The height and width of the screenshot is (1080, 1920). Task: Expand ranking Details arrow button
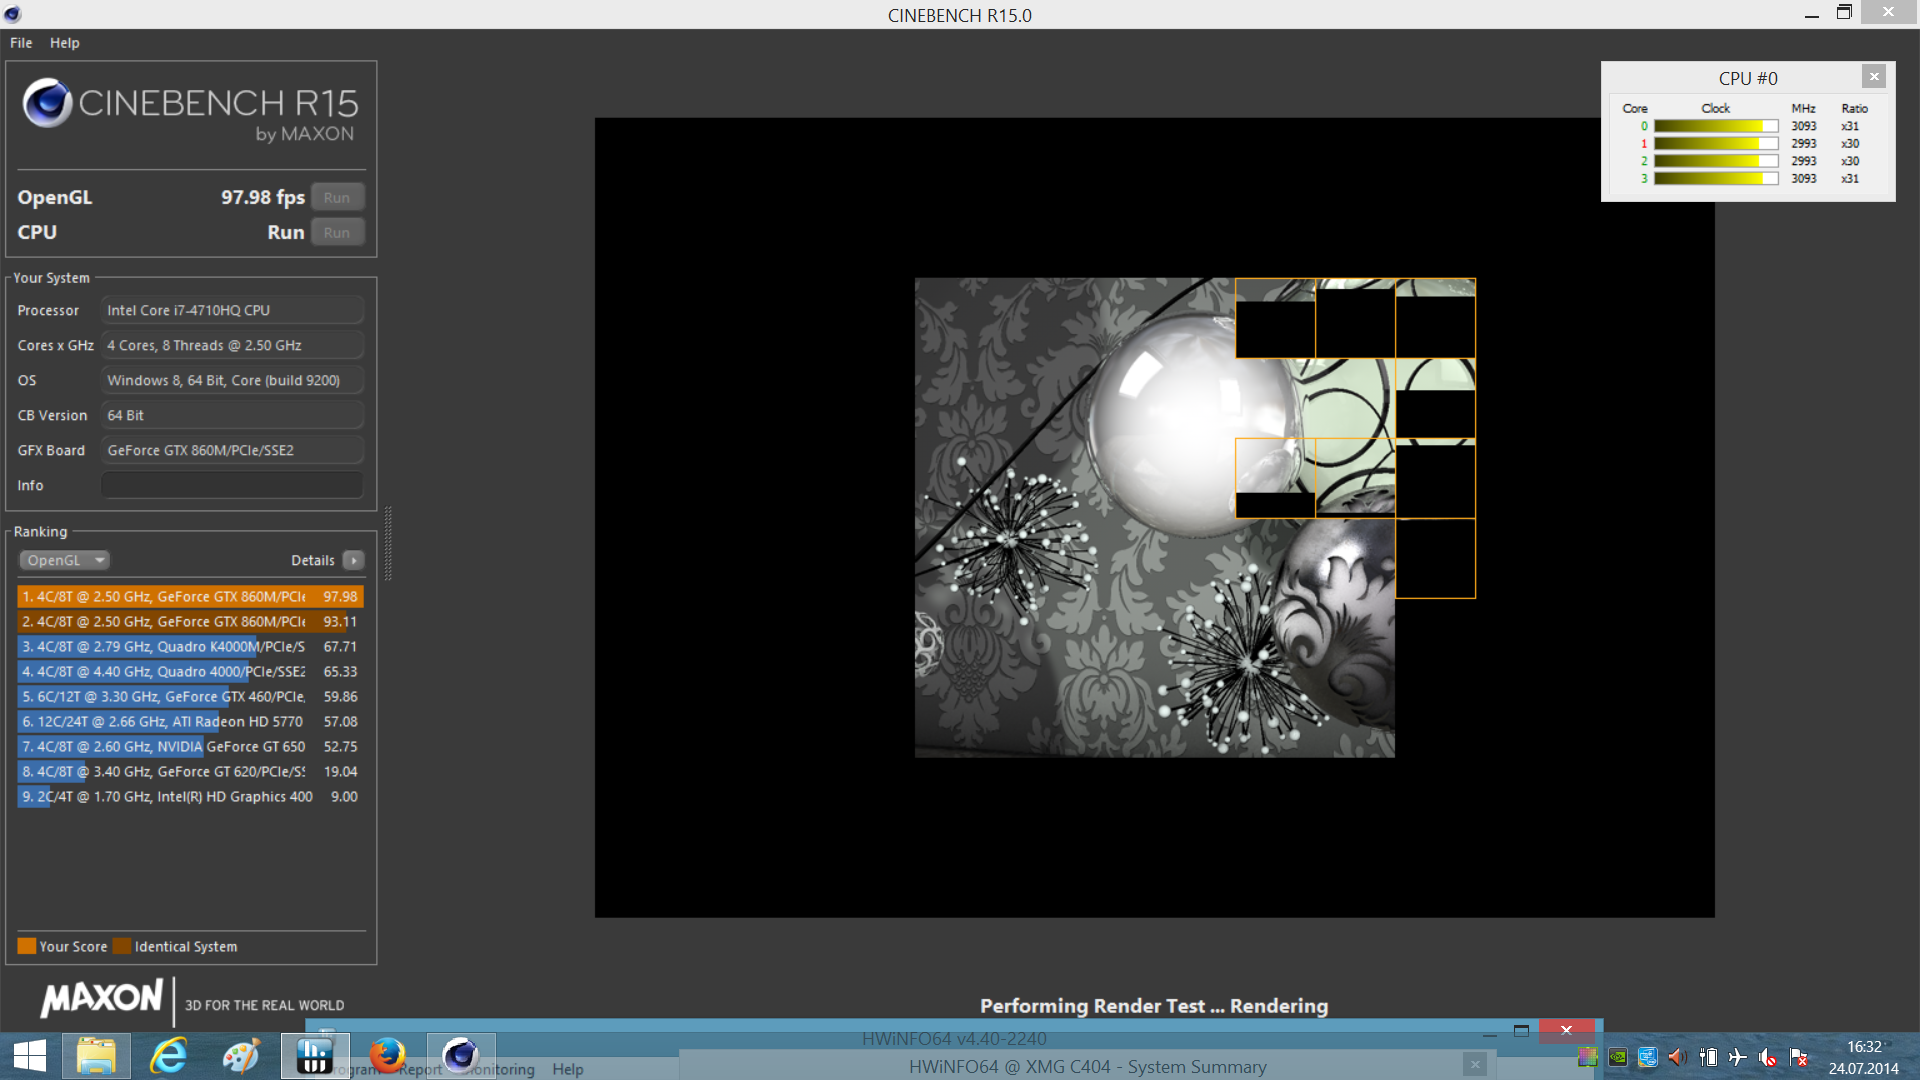point(354,560)
